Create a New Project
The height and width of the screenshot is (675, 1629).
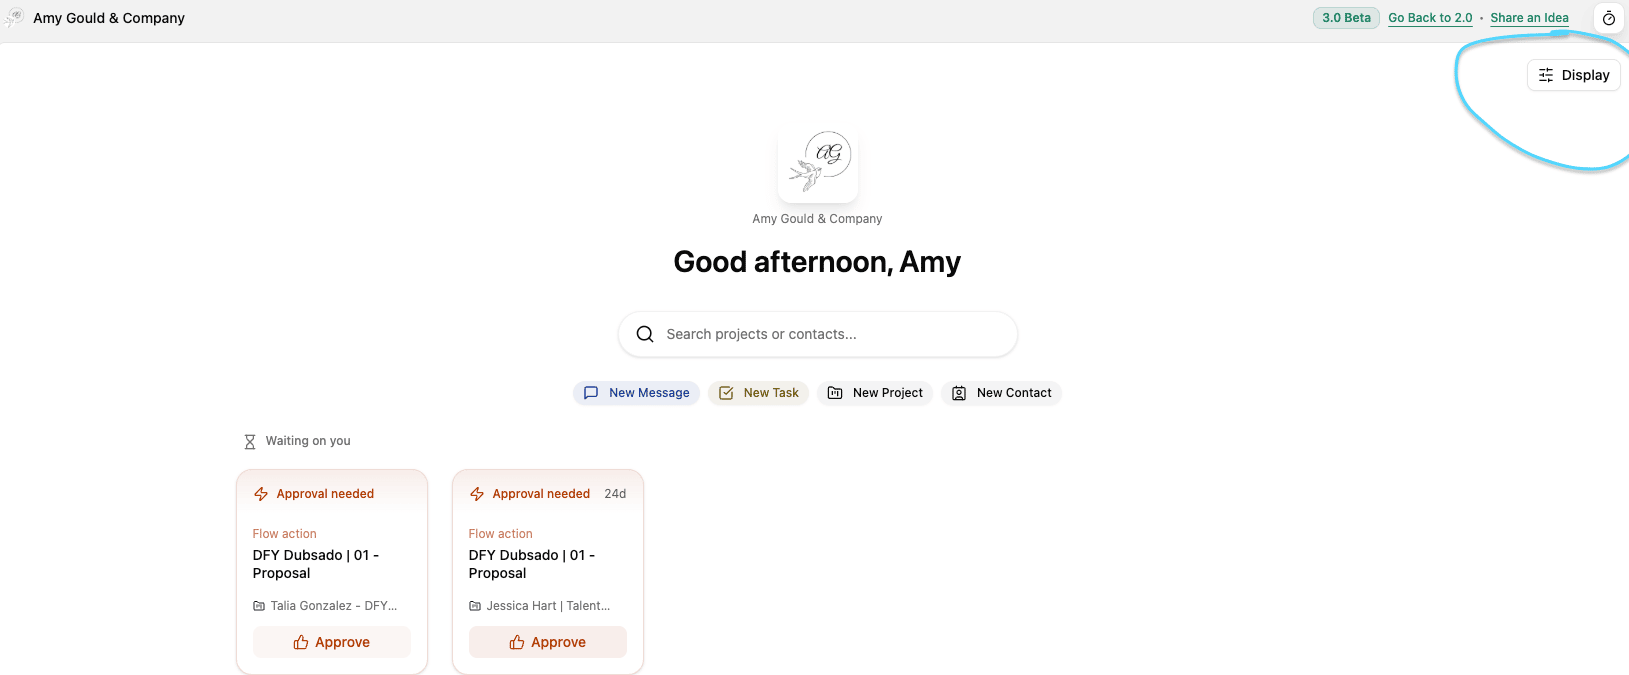coord(875,393)
